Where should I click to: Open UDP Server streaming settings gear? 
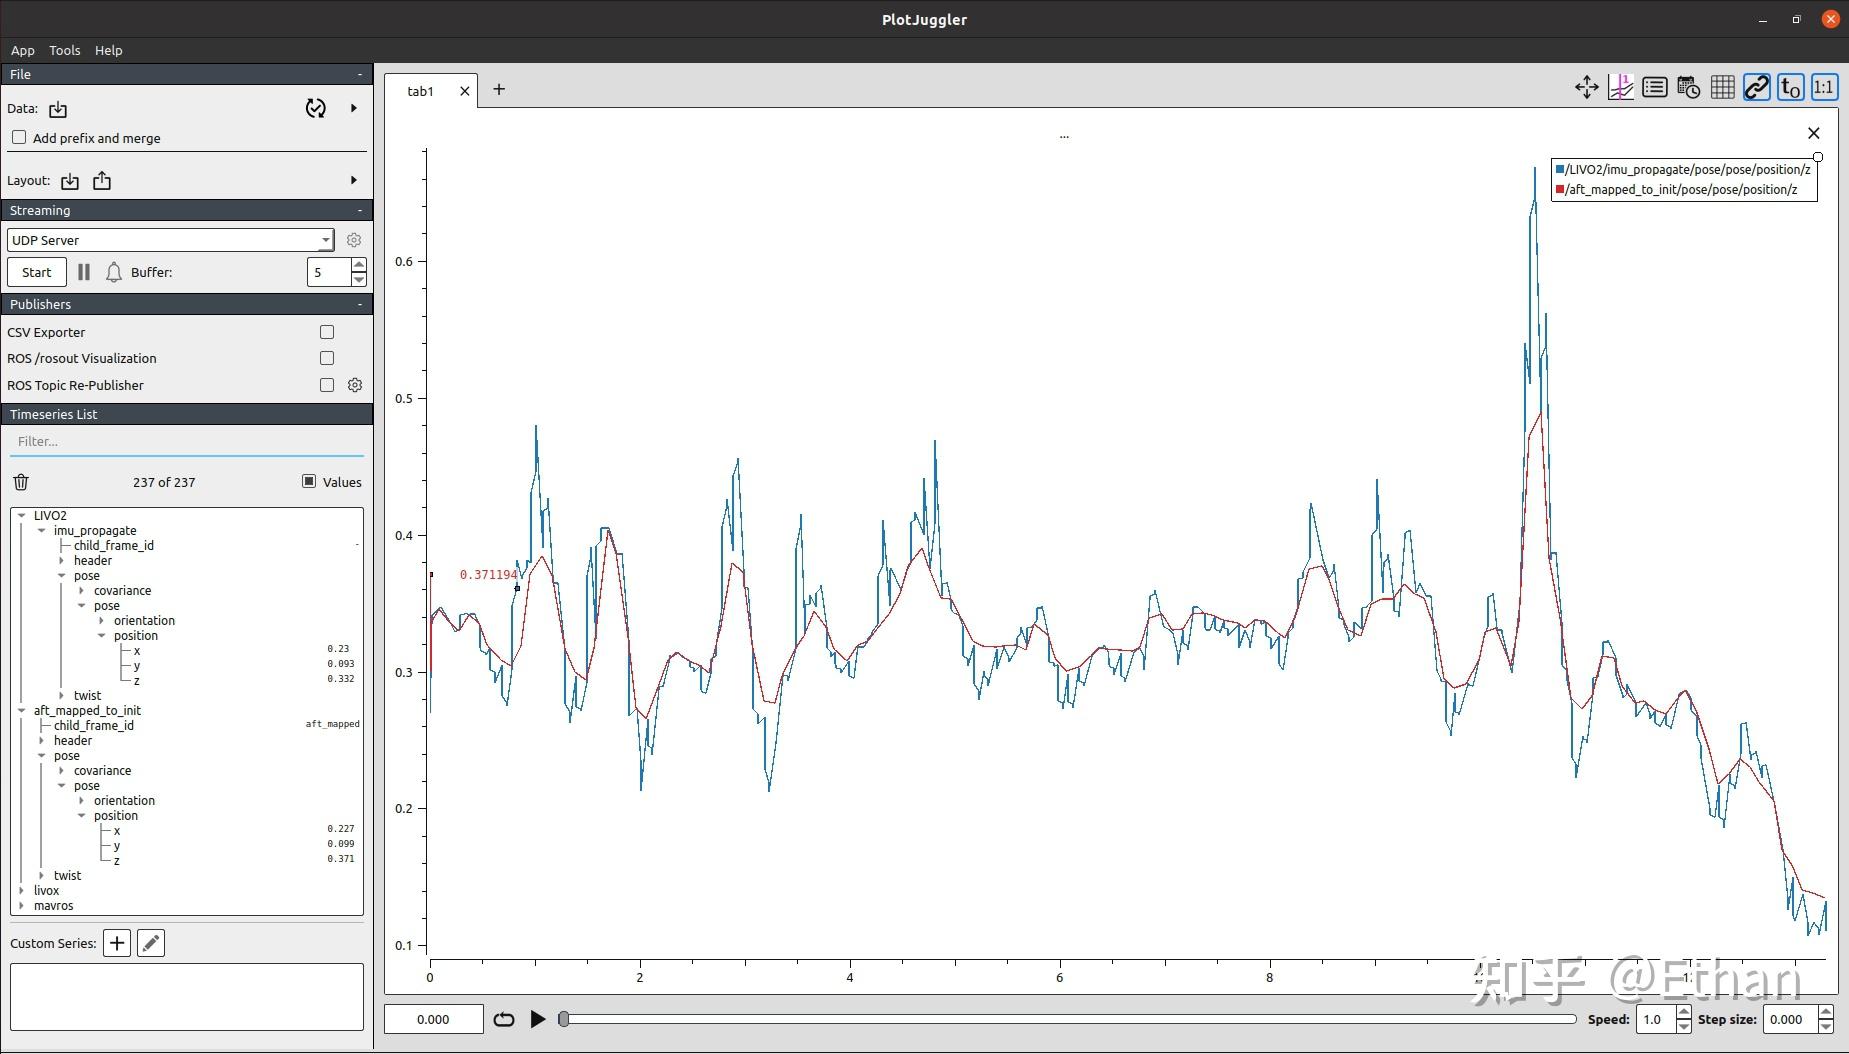(354, 240)
